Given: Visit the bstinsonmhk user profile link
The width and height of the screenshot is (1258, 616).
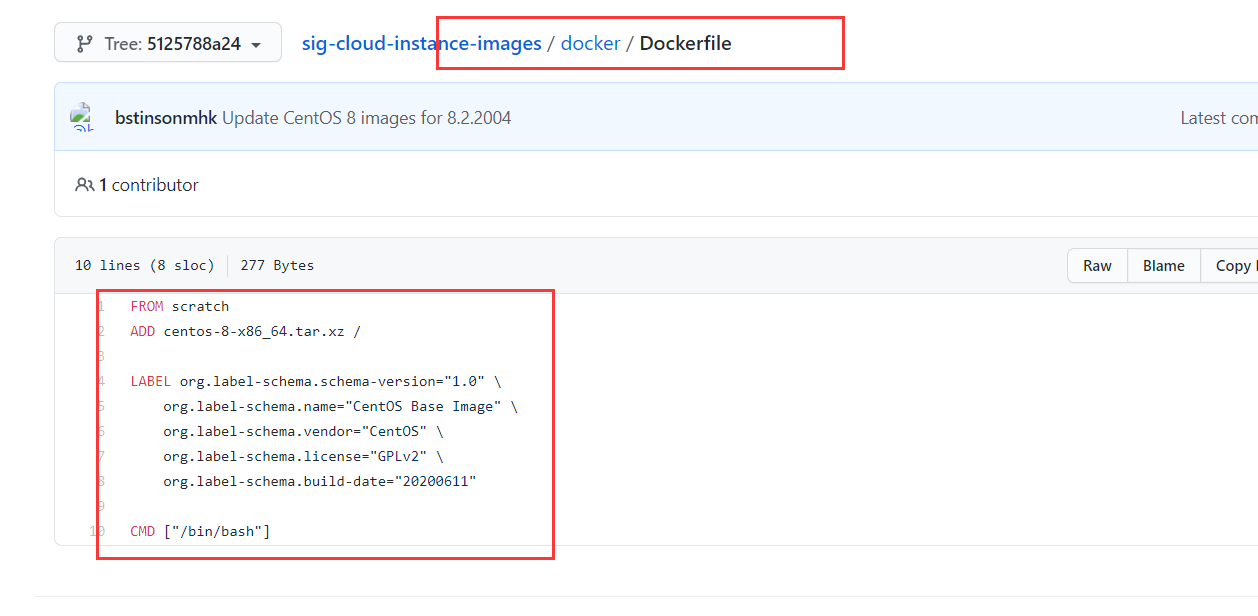Looking at the screenshot, I should tap(166, 118).
